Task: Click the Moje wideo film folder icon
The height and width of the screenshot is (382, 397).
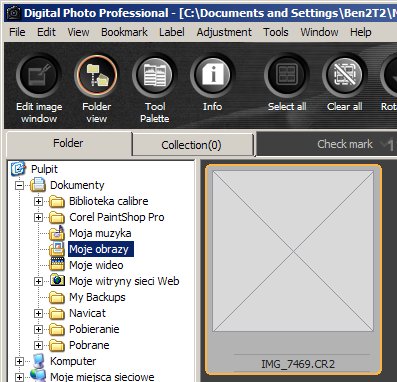Action: pyautogui.click(x=57, y=265)
